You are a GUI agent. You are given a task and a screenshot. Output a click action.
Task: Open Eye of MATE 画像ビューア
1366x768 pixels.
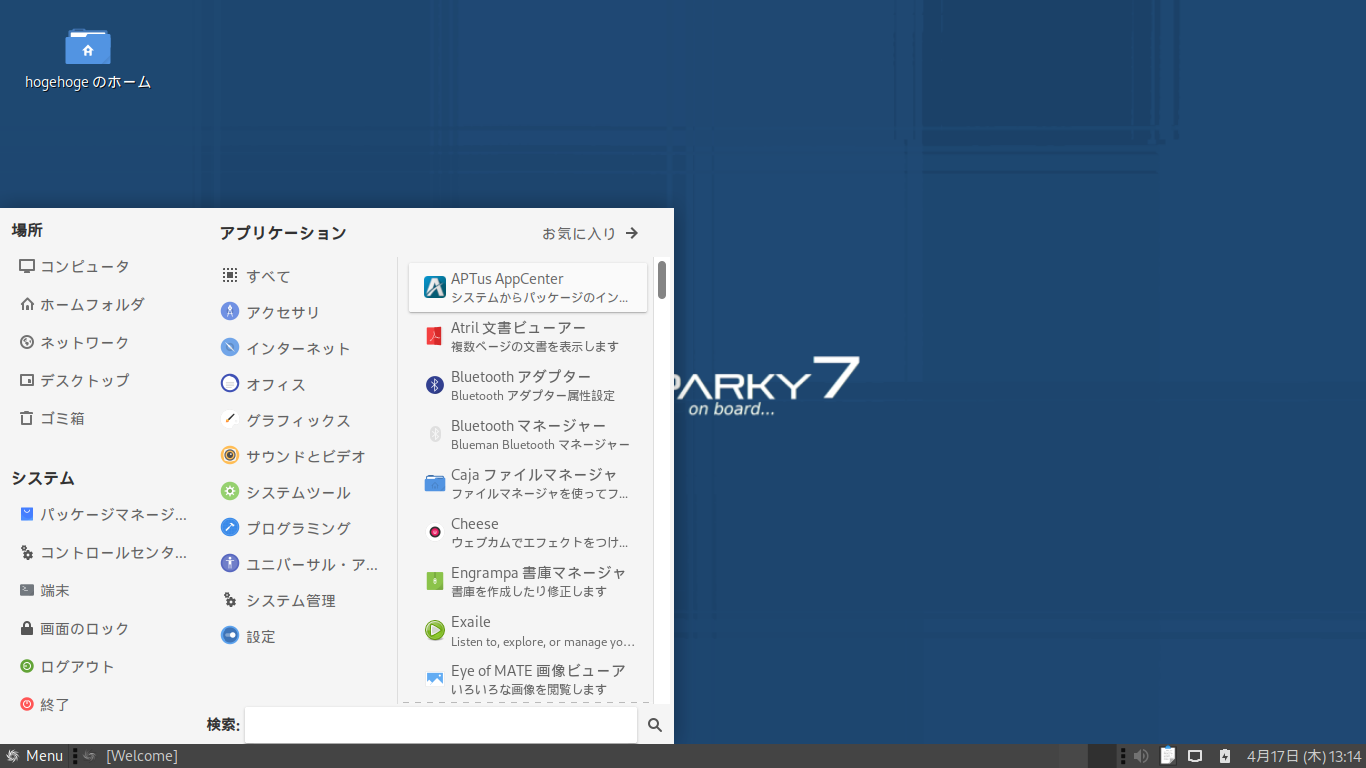click(x=528, y=679)
